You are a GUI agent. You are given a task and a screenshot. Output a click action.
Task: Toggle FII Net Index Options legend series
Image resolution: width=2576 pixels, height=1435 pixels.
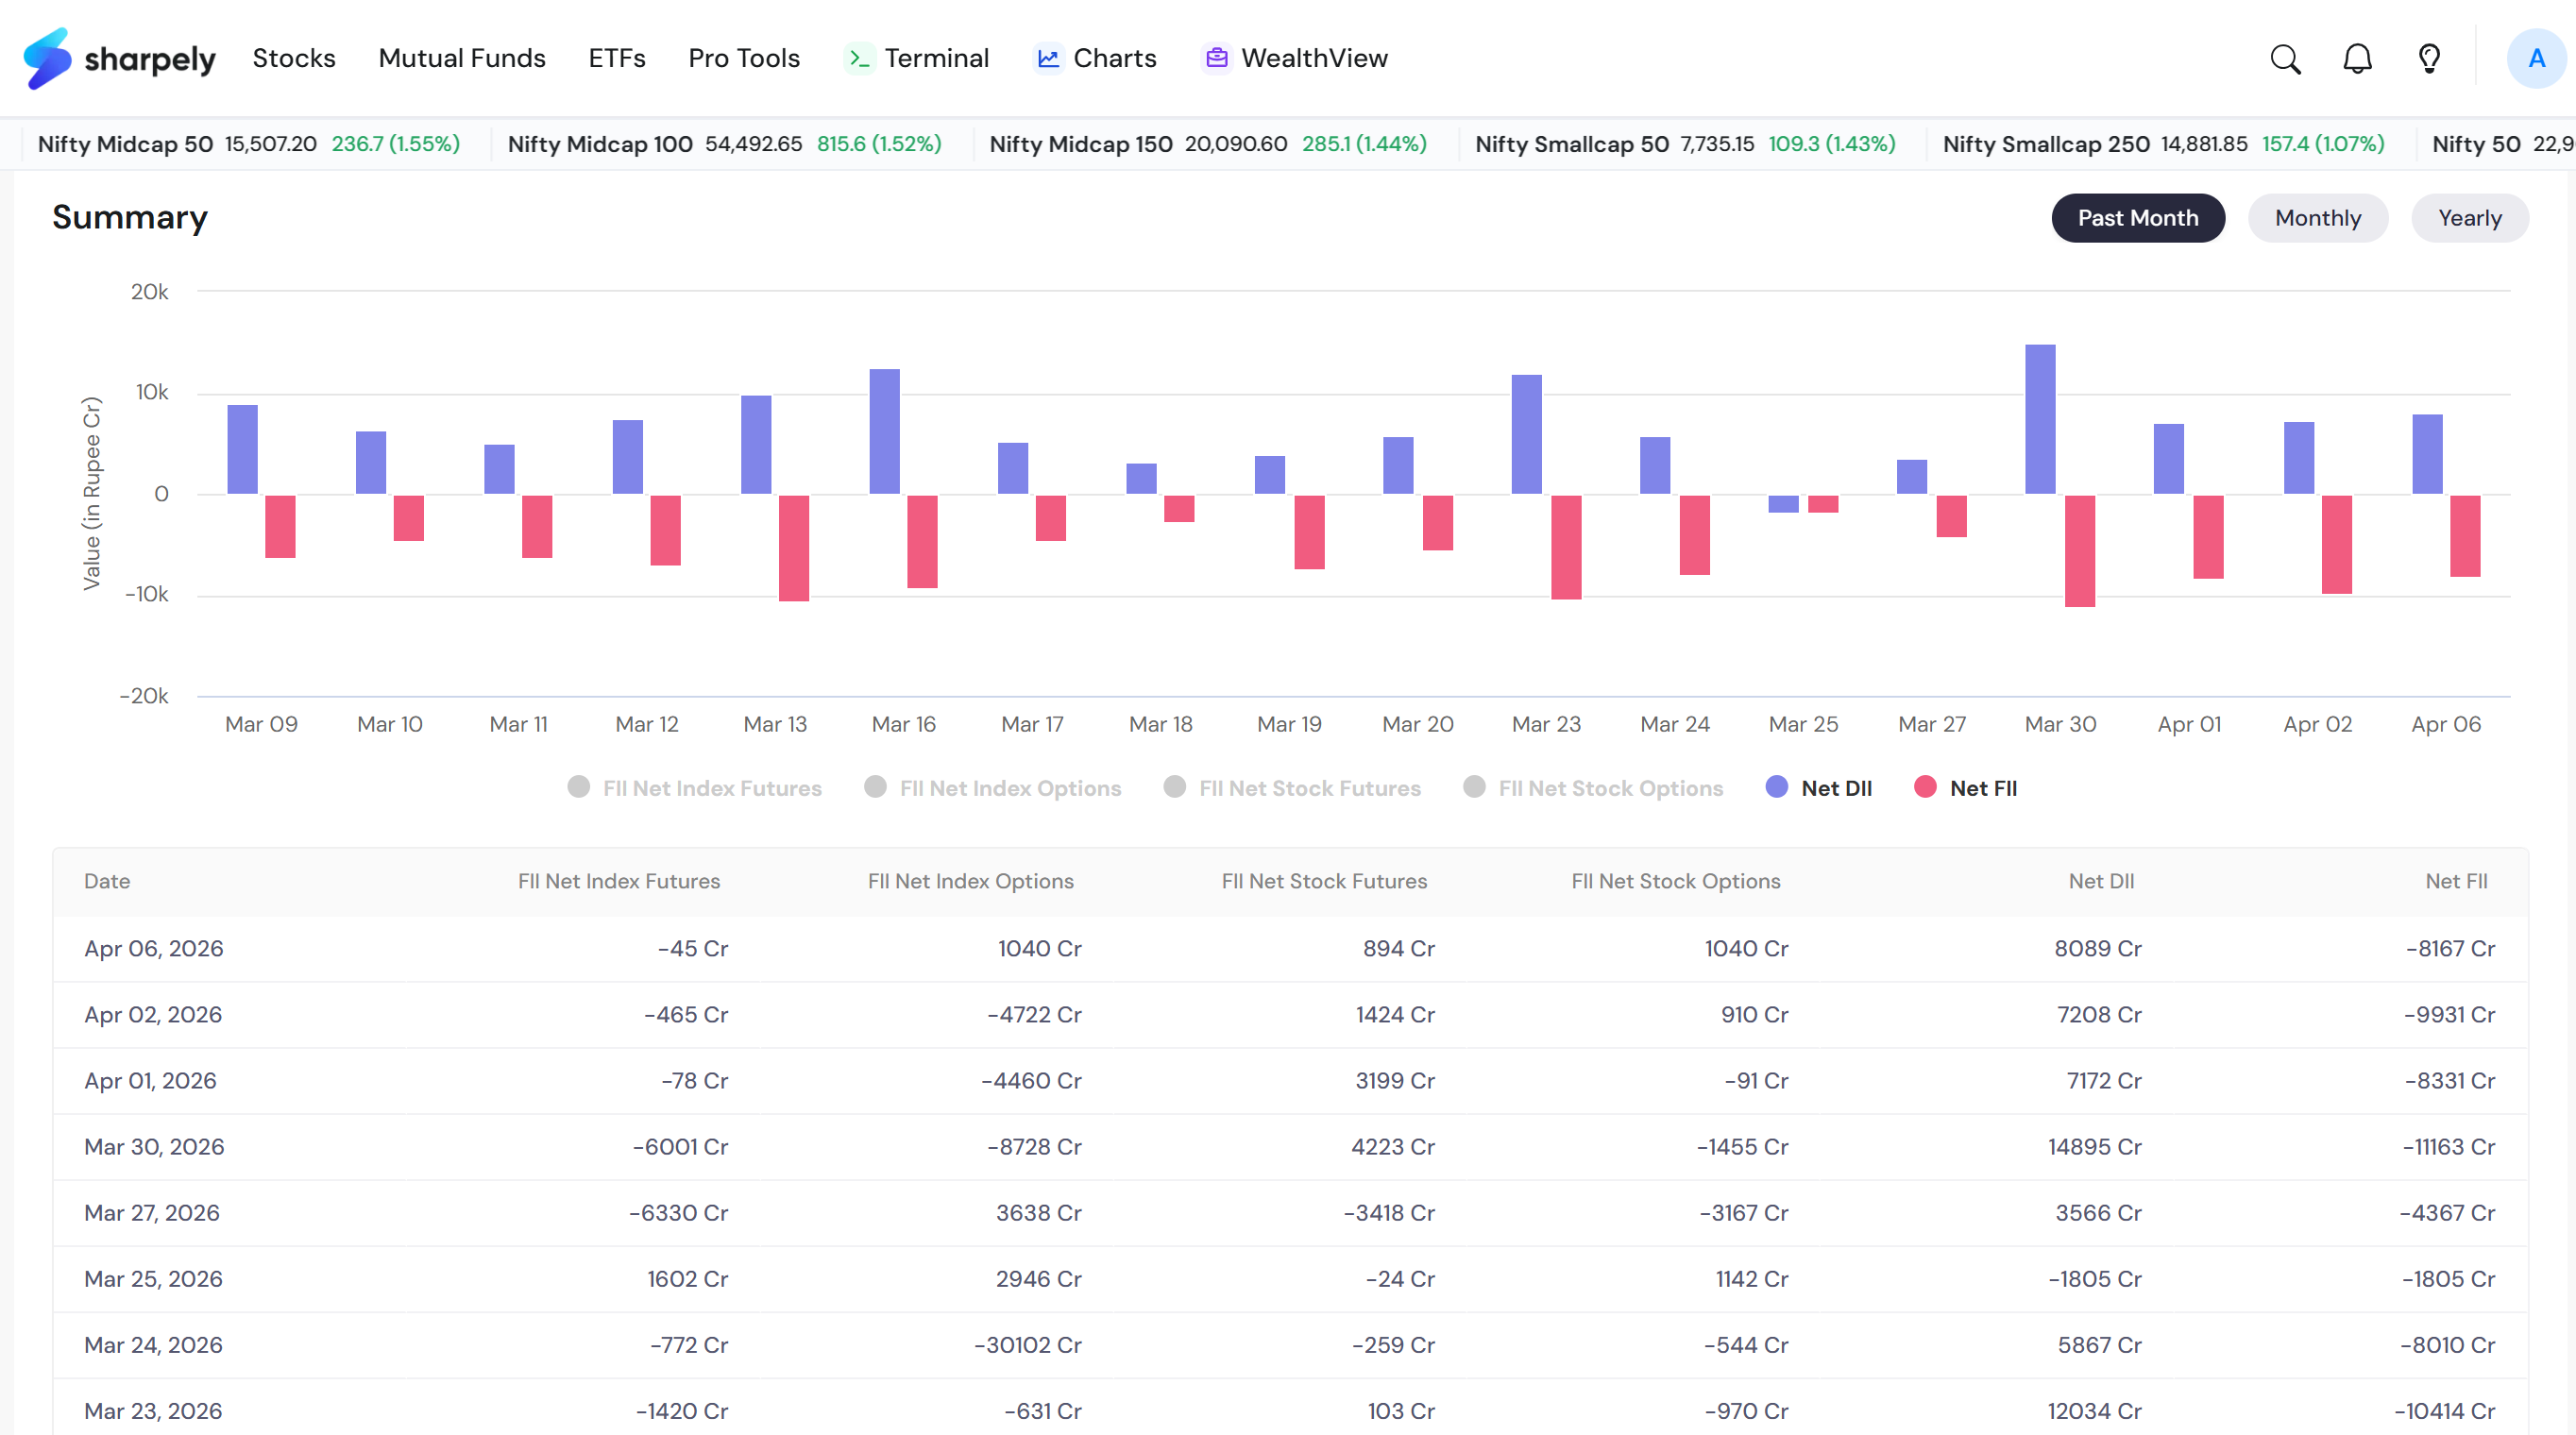(993, 788)
